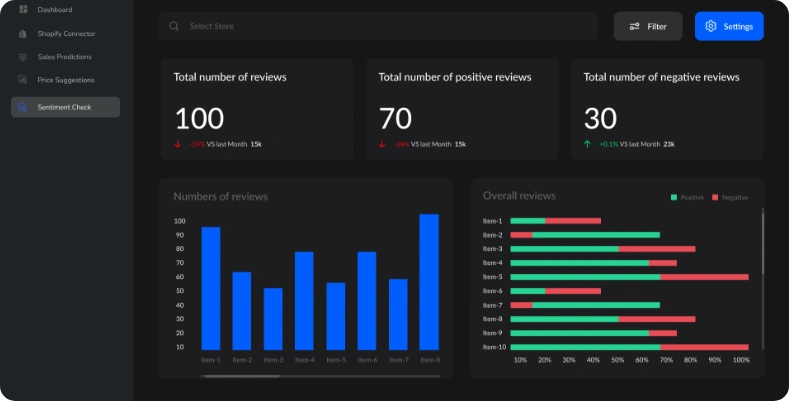This screenshot has width=789, height=401.
Task: Click the green up arrow under negative reviews
Action: click(587, 144)
